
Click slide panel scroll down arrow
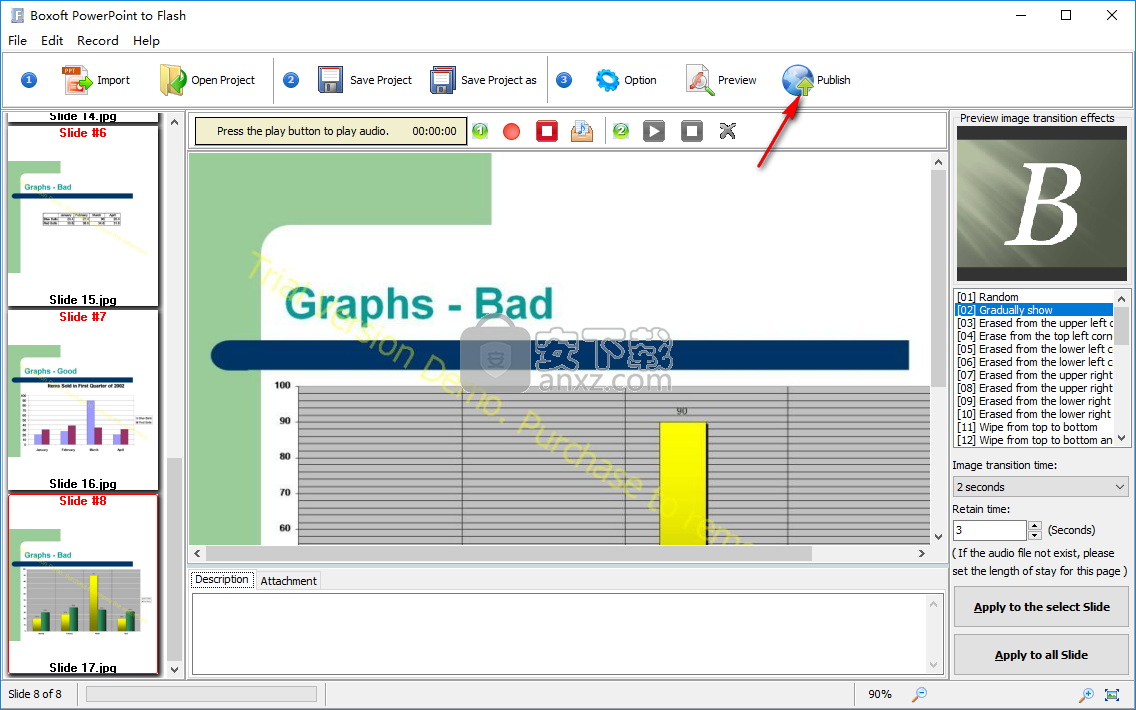click(174, 670)
